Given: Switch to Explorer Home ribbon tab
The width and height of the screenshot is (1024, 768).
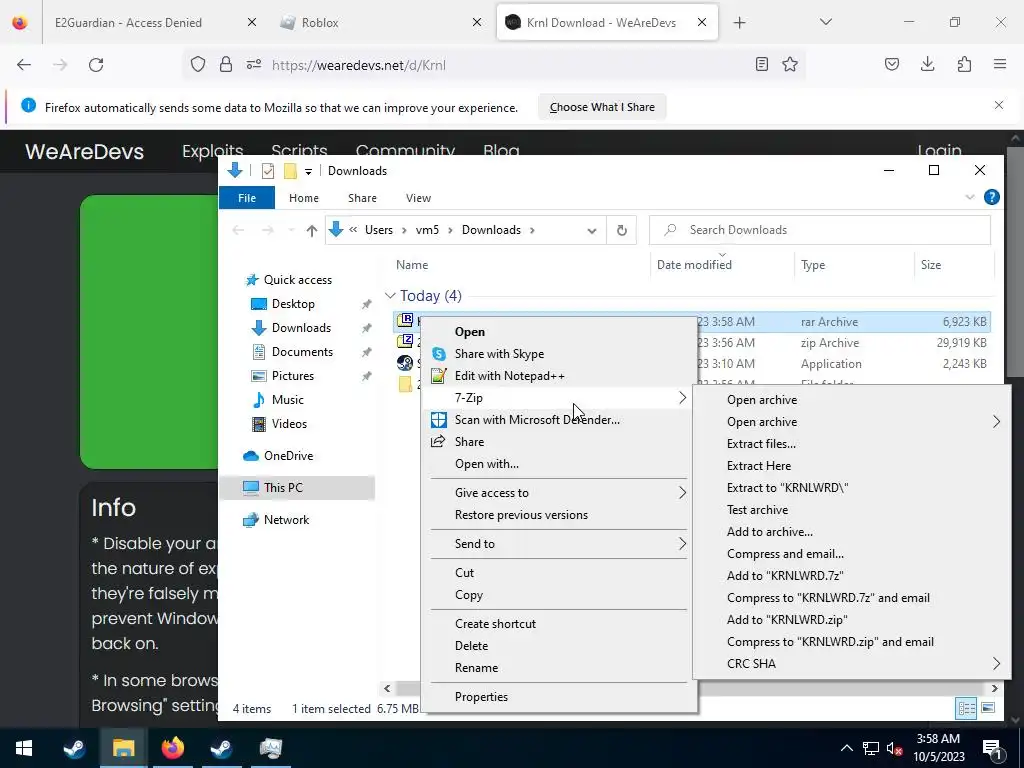Looking at the screenshot, I should pyautogui.click(x=304, y=198).
